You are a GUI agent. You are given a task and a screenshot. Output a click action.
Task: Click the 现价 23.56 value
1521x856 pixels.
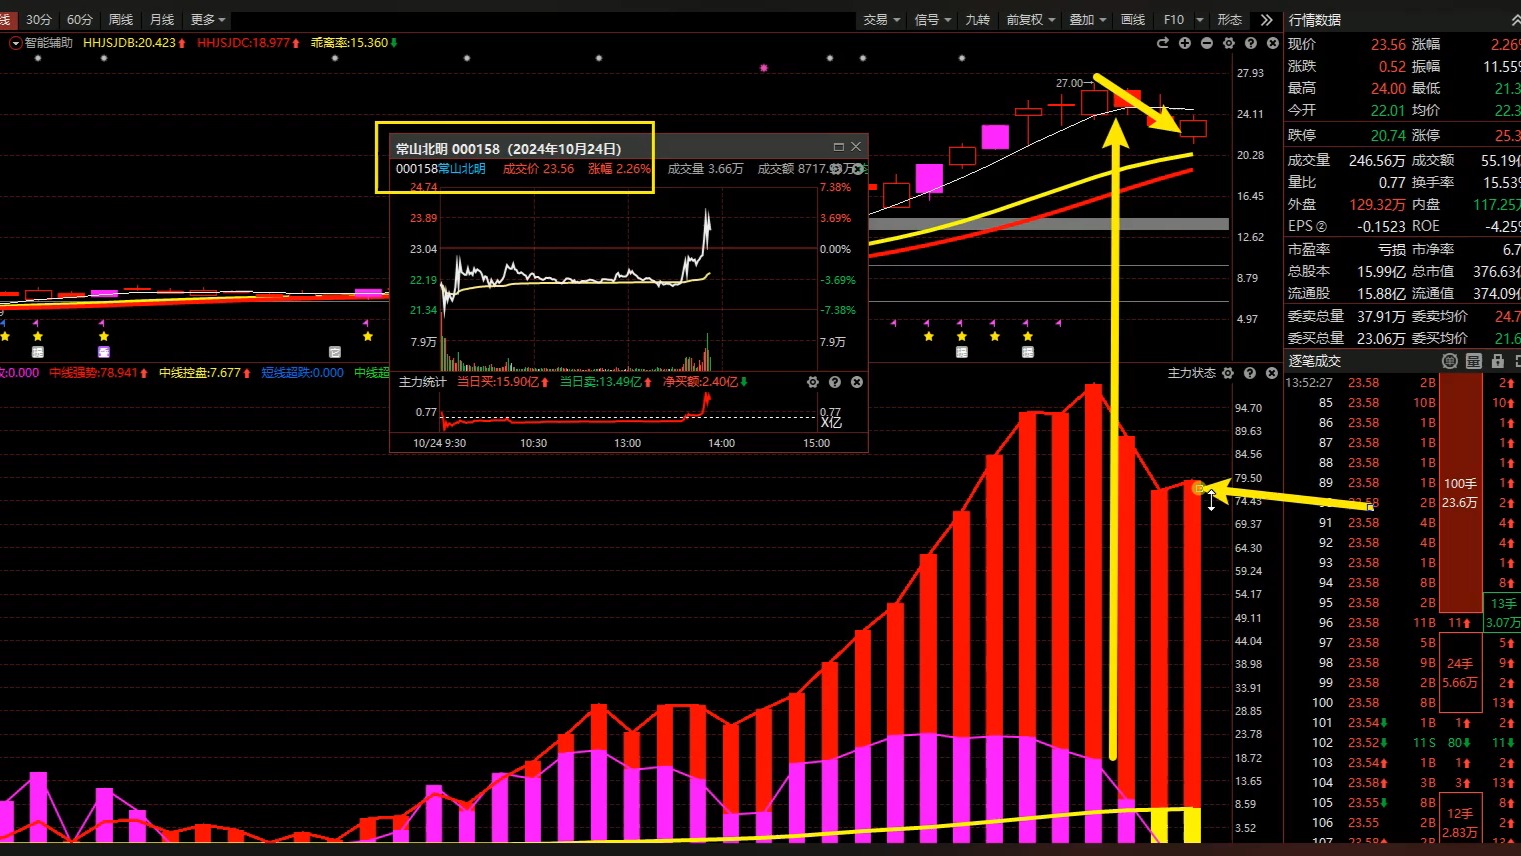coord(1388,44)
